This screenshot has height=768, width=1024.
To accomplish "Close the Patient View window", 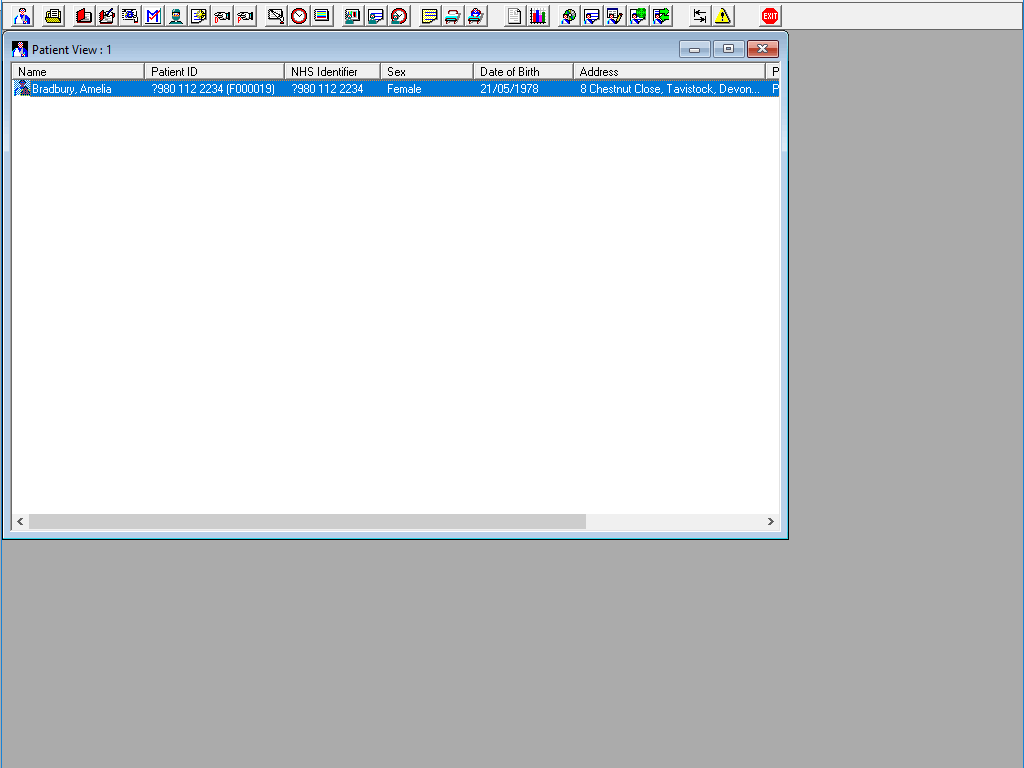I will point(763,49).
